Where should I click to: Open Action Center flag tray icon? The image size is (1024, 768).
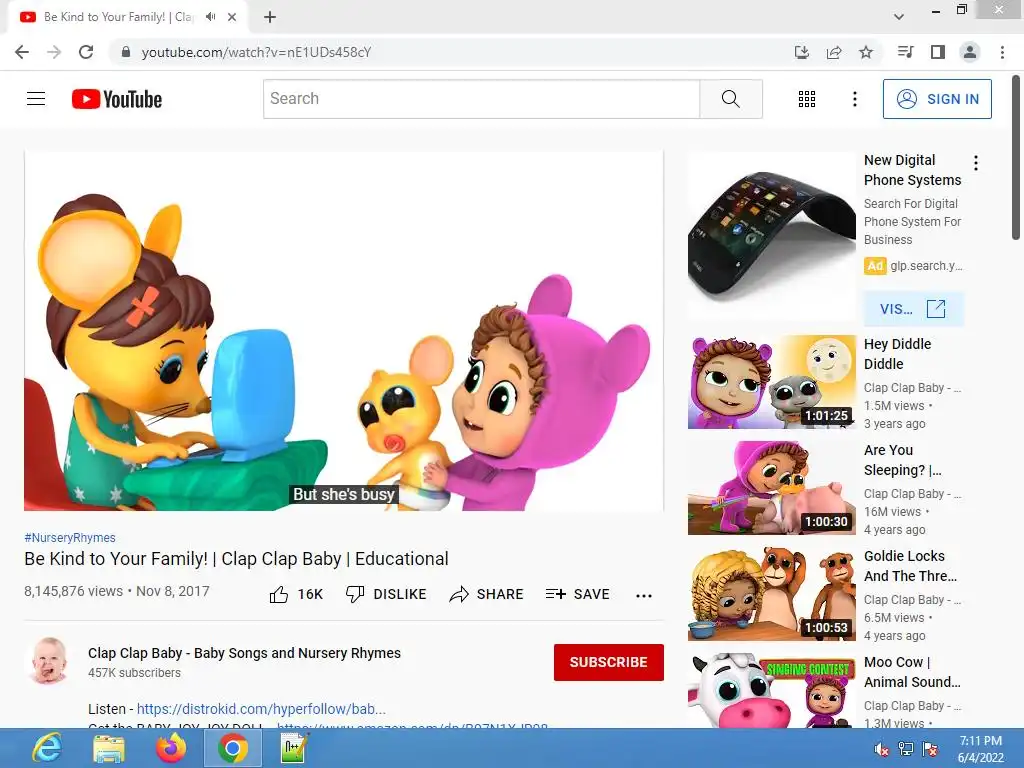point(930,749)
